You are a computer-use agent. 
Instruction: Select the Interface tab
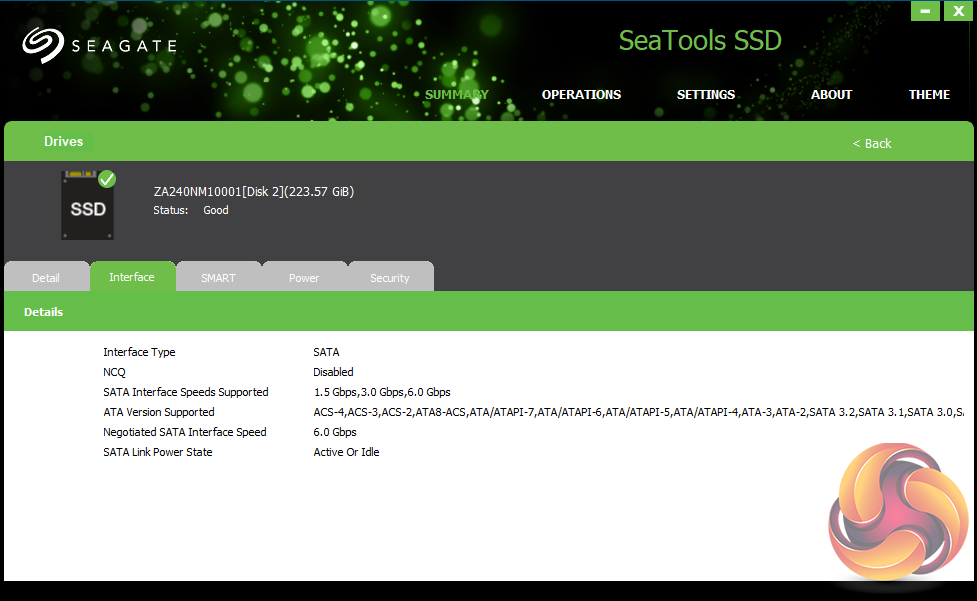tap(132, 277)
